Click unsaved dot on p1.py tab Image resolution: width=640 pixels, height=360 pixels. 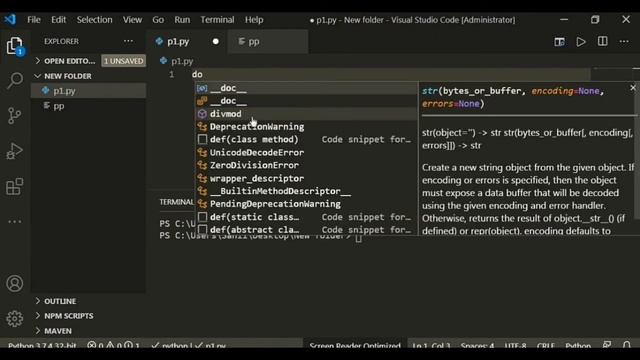click(x=216, y=41)
